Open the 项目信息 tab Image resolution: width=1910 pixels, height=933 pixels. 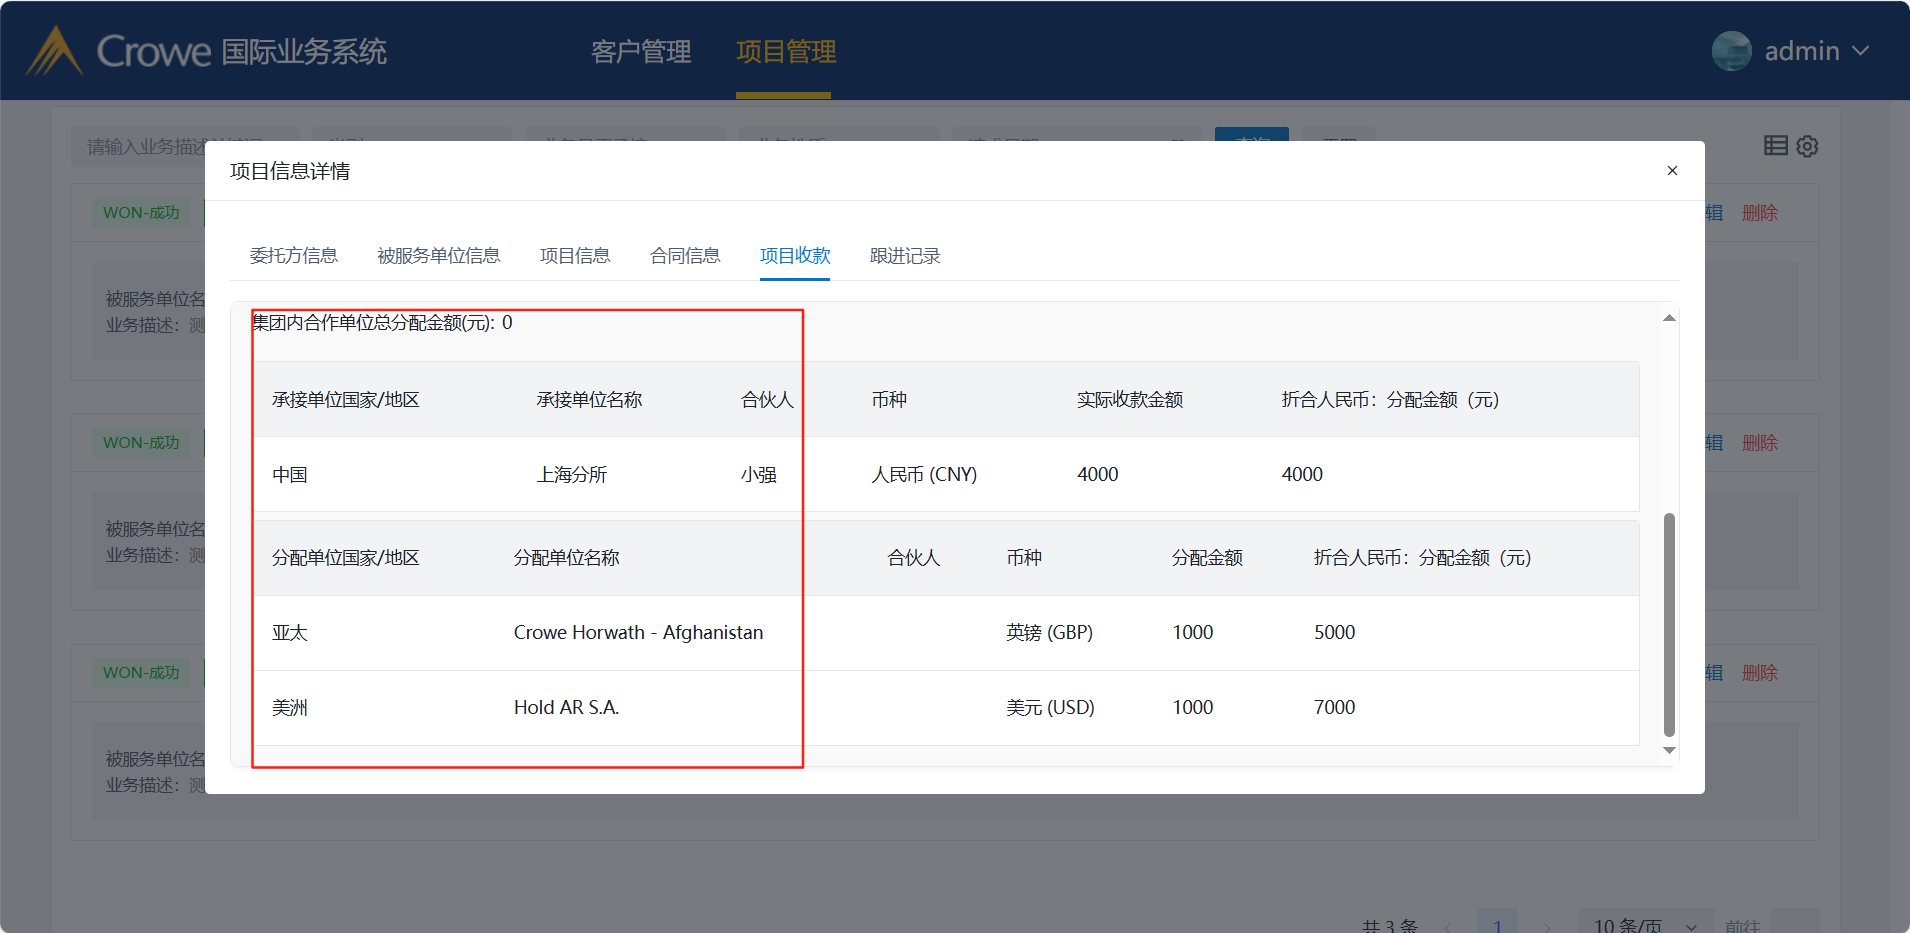tap(575, 256)
